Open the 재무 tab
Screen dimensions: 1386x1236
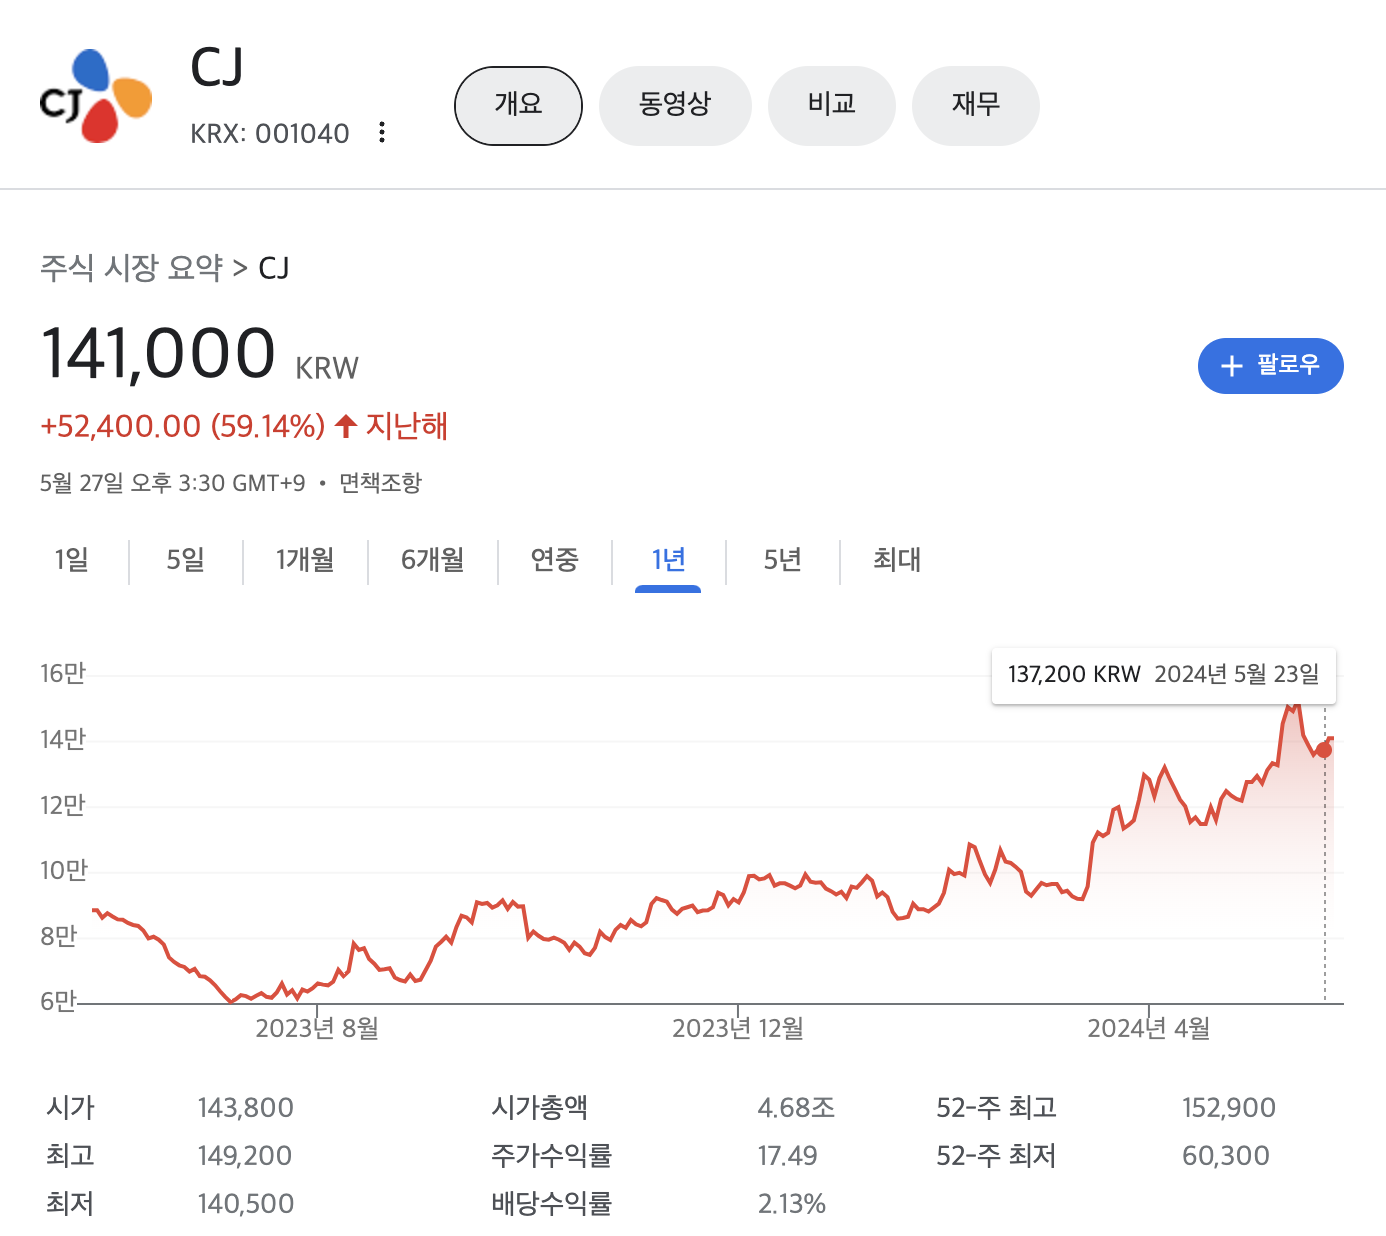tap(976, 106)
